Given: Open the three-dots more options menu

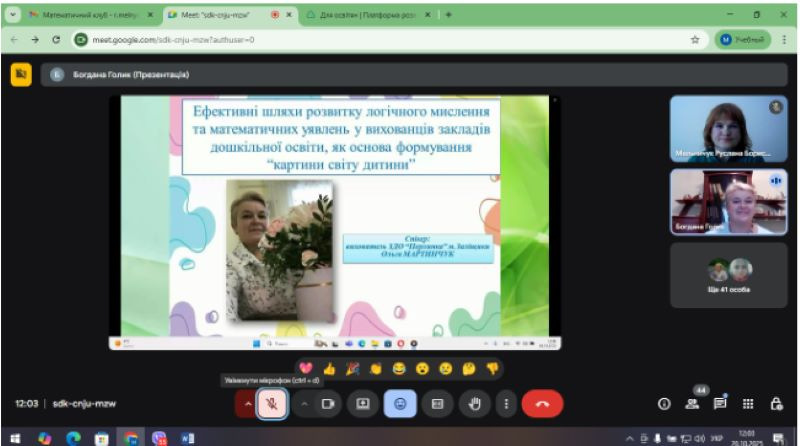Looking at the screenshot, I should point(506,404).
